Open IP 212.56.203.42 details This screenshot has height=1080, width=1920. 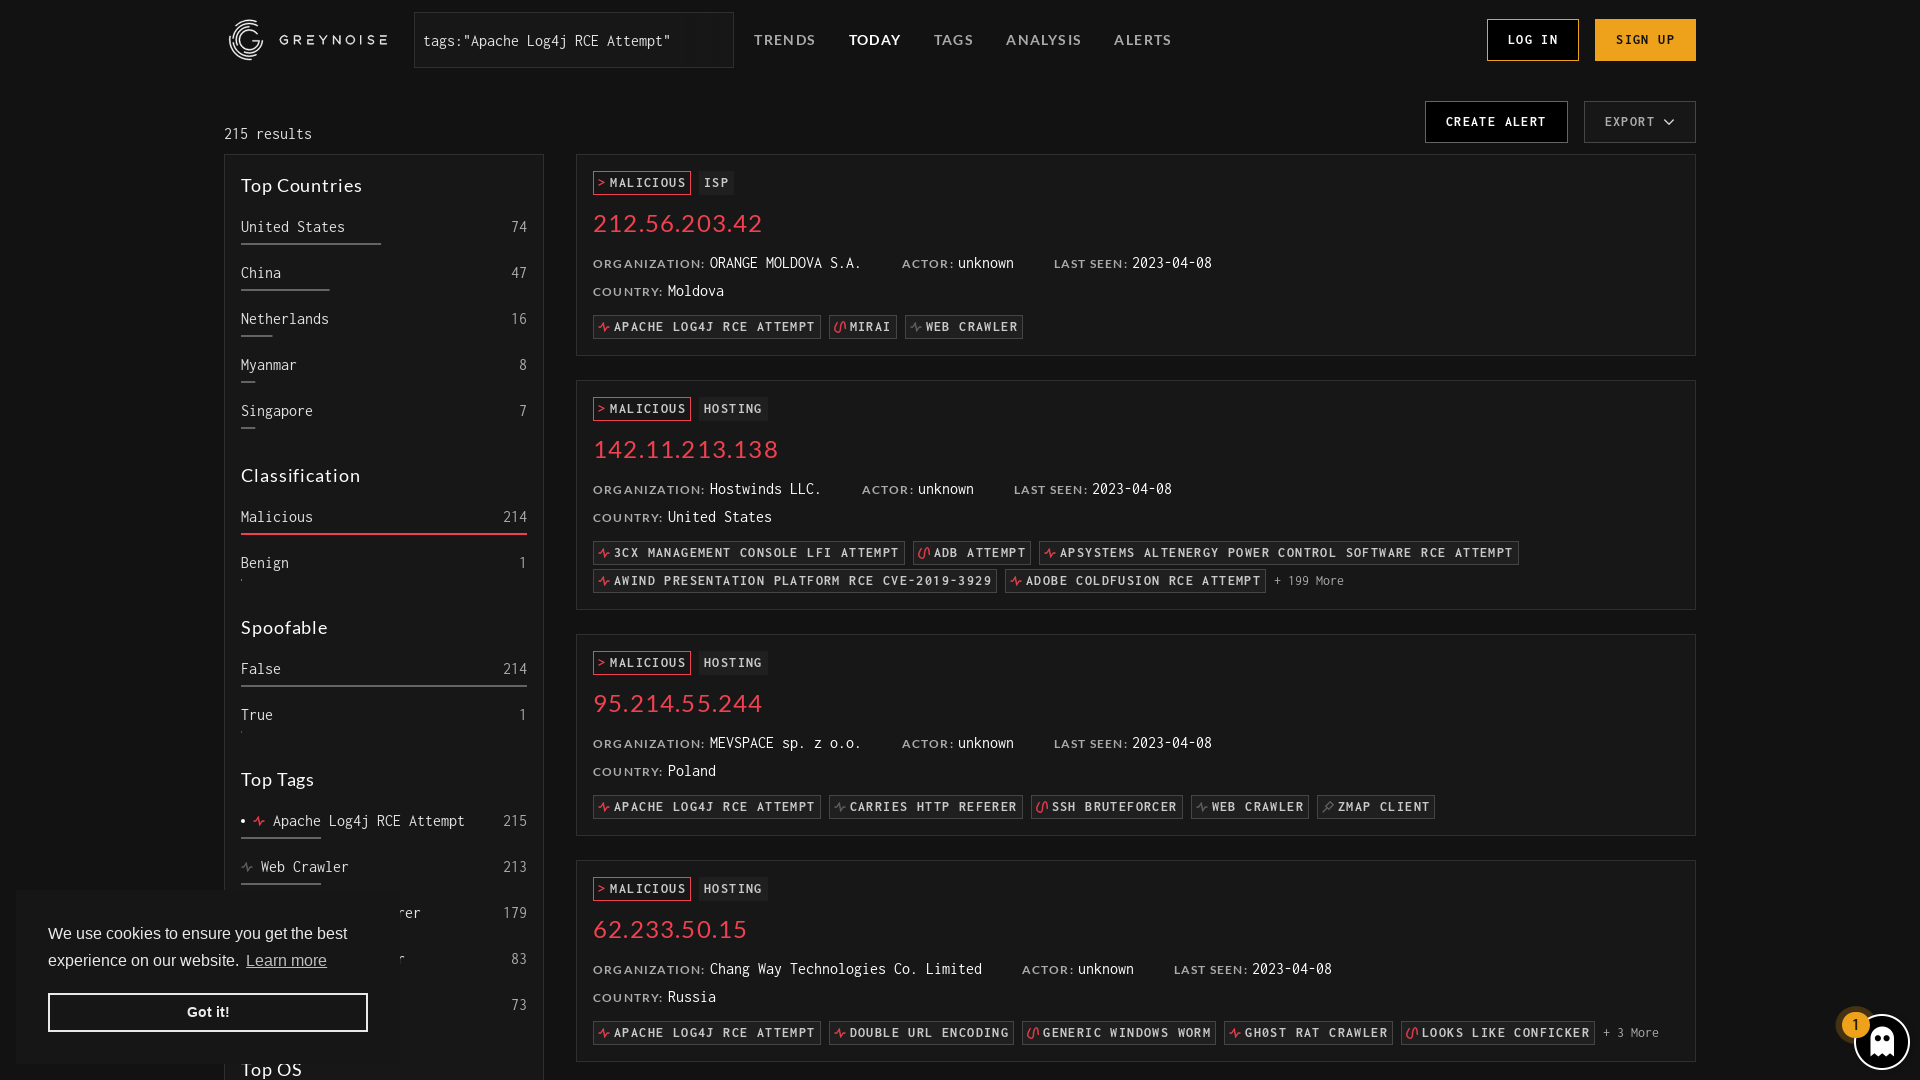pos(678,223)
